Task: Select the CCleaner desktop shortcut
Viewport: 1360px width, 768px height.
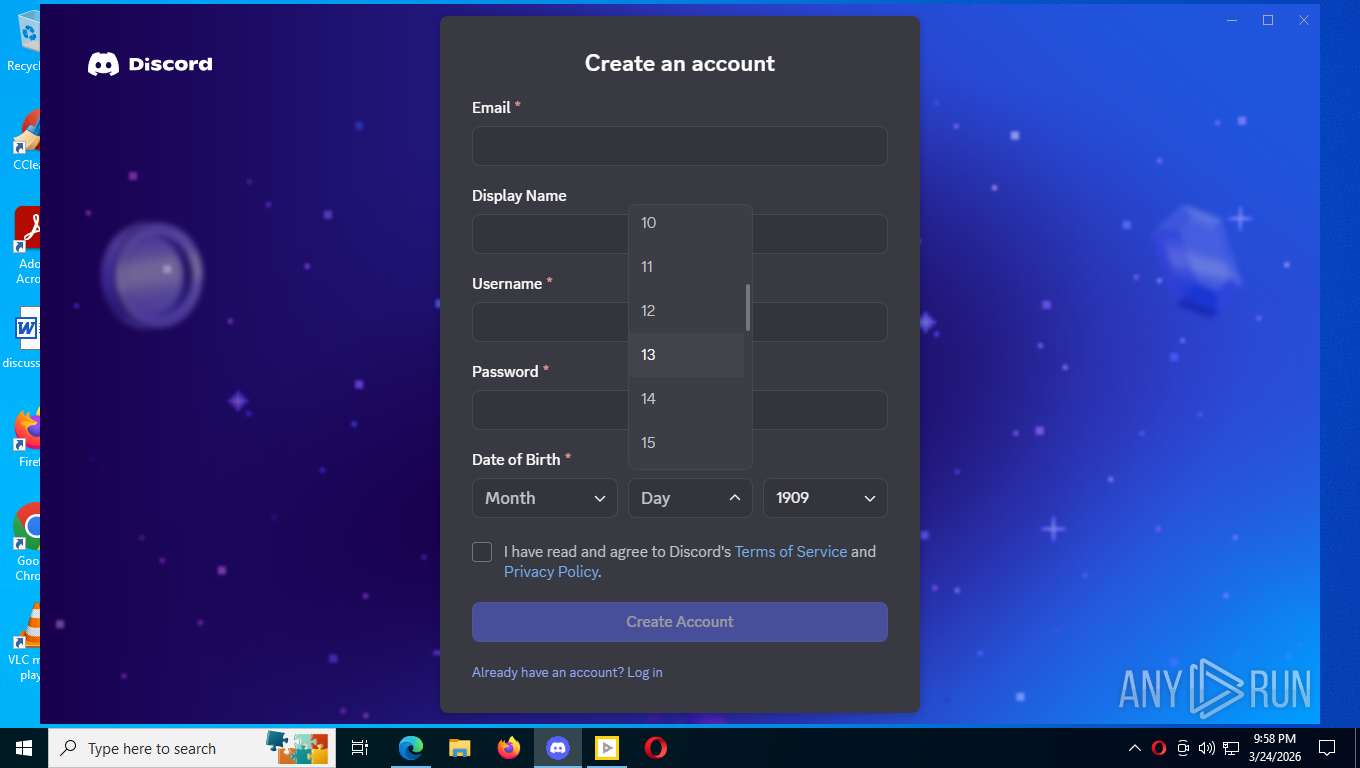Action: (27, 140)
